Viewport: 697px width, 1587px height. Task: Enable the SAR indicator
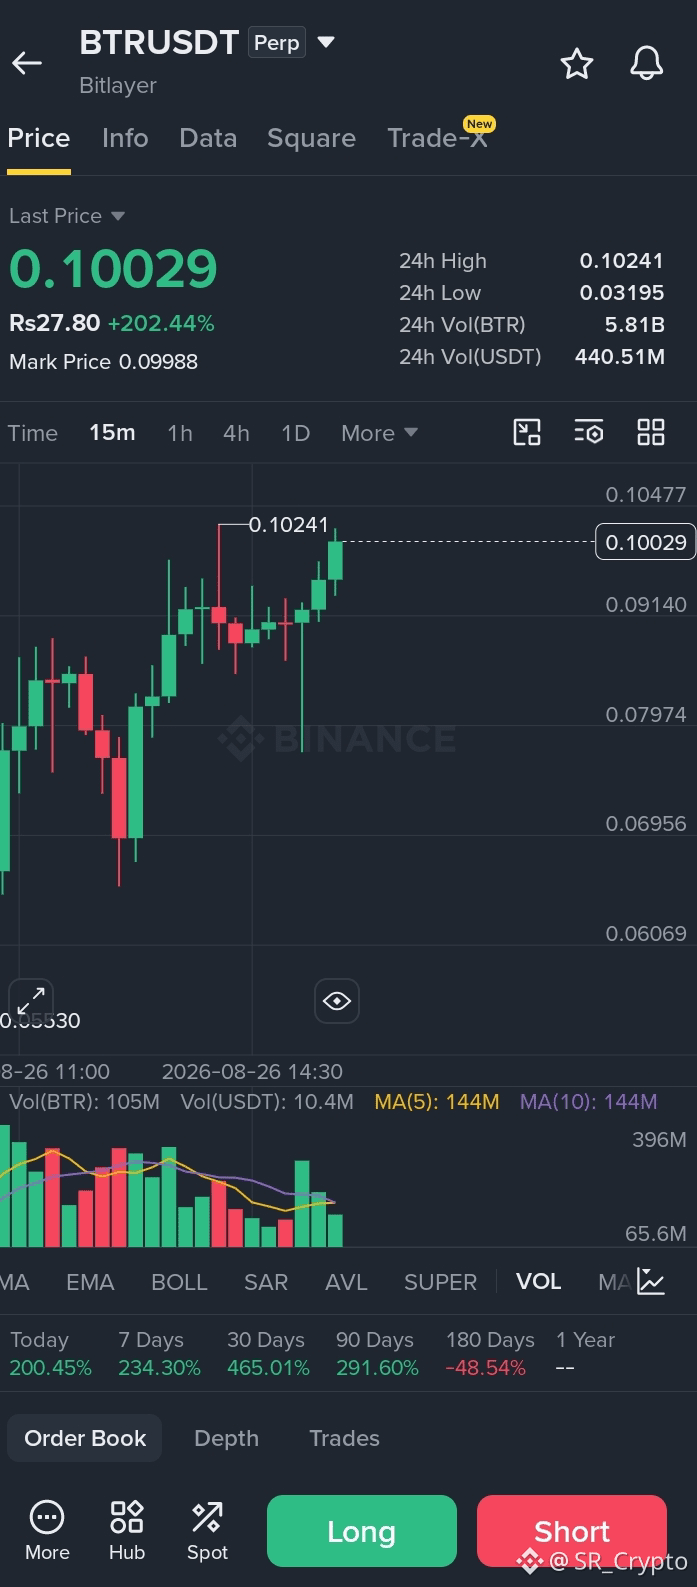click(x=266, y=1282)
